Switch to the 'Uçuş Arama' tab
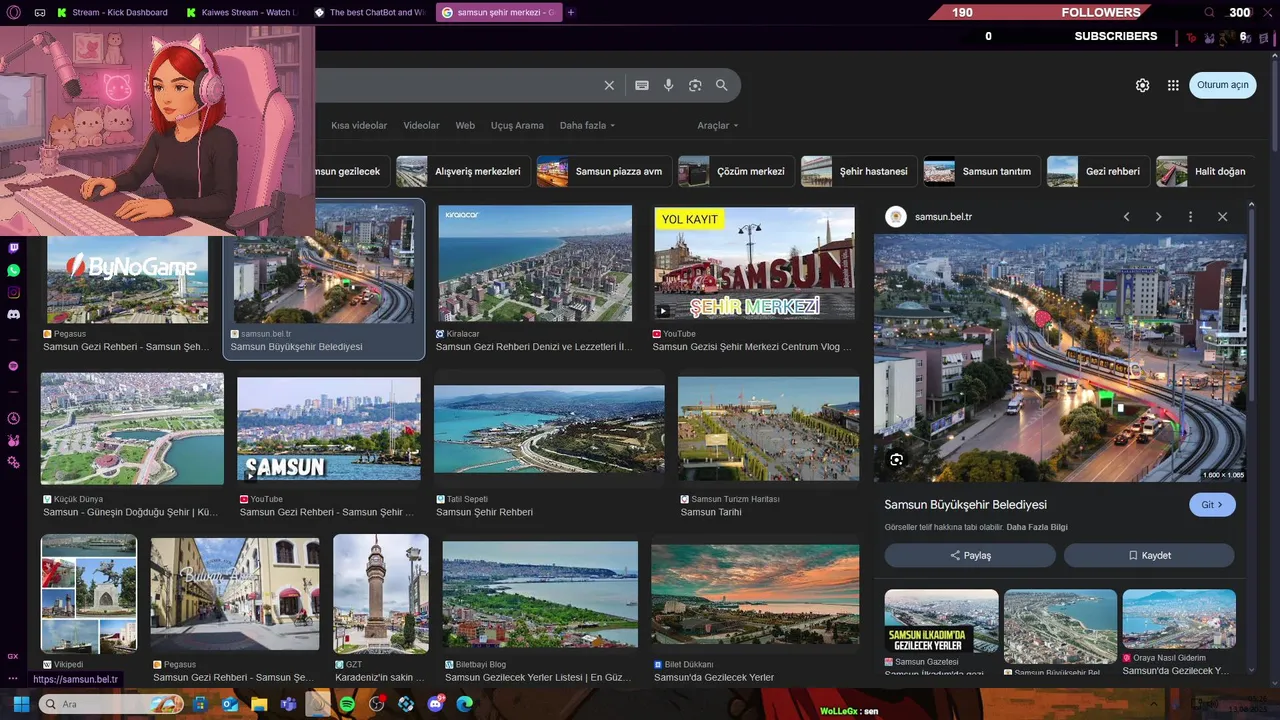Screen dimensions: 1280x720 coord(517,125)
